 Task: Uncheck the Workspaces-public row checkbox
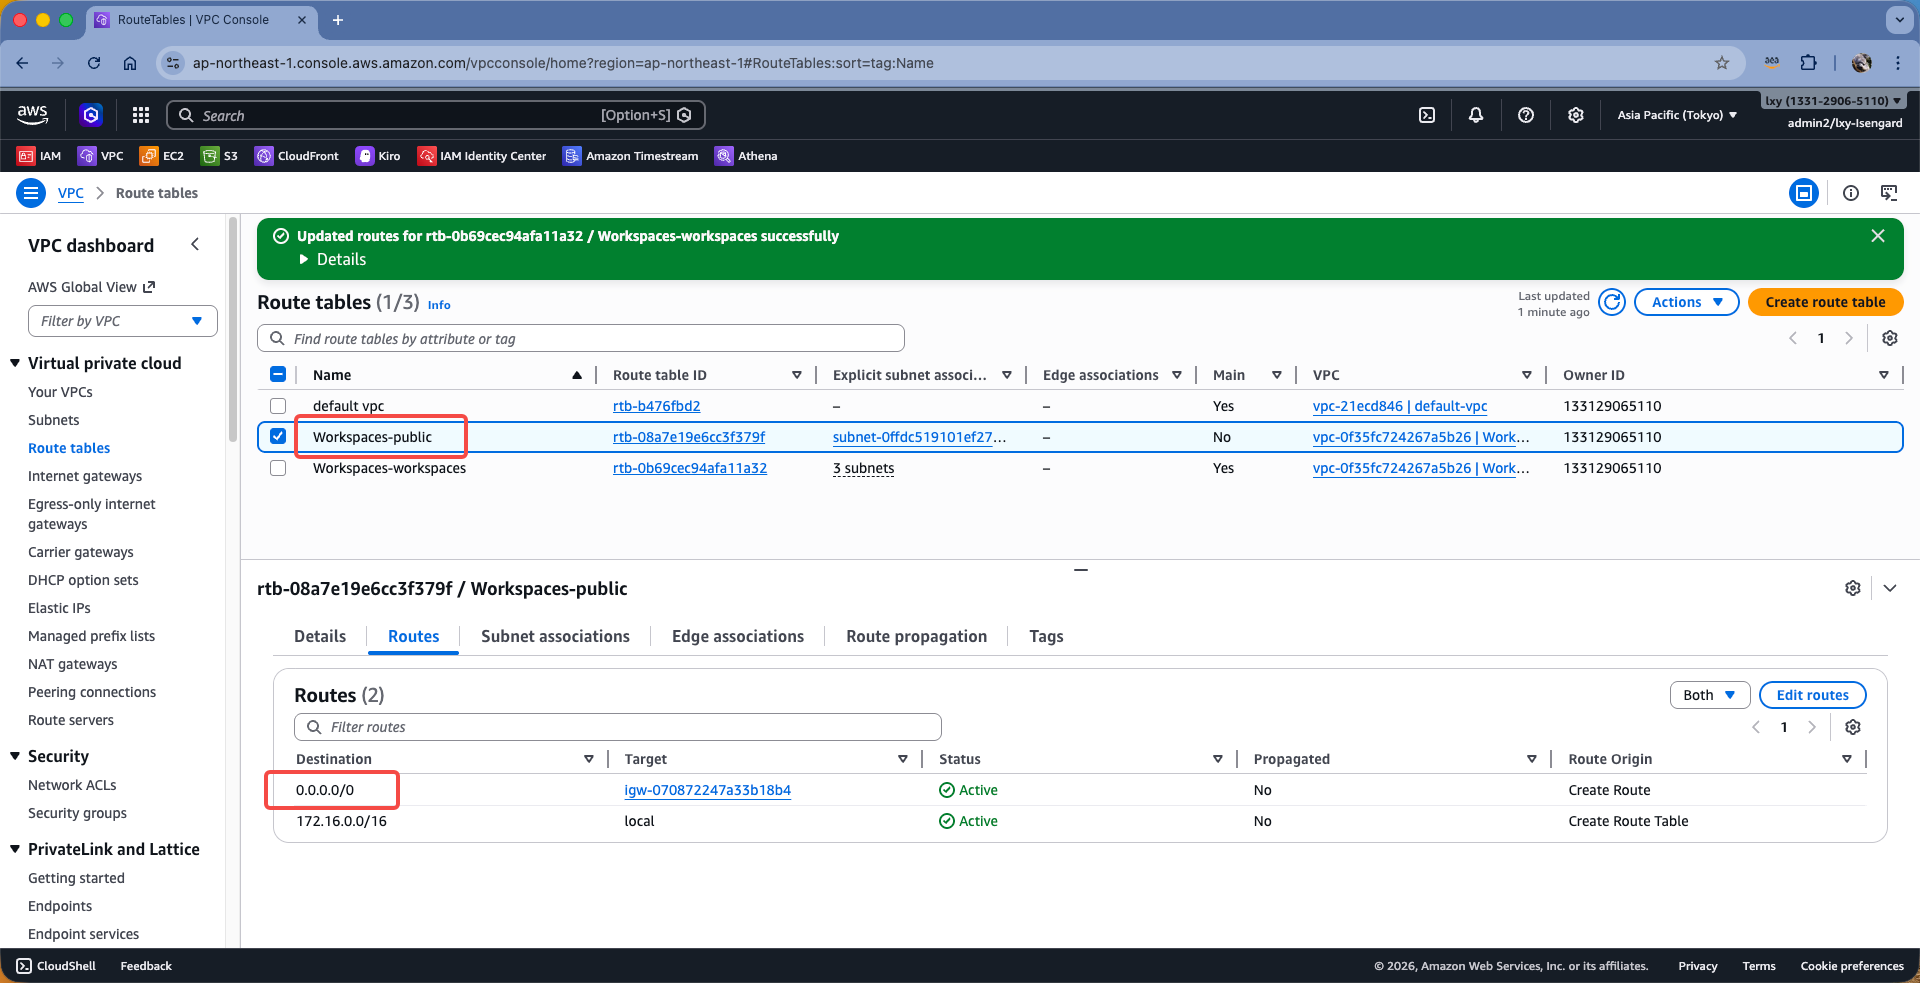pos(278,437)
